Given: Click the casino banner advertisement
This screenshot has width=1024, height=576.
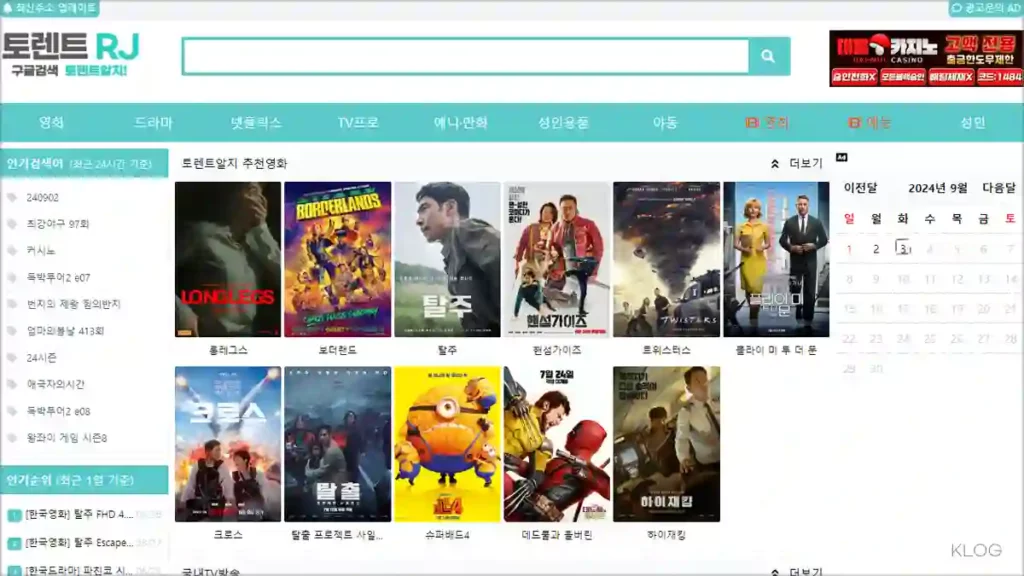Looking at the screenshot, I should 926,58.
